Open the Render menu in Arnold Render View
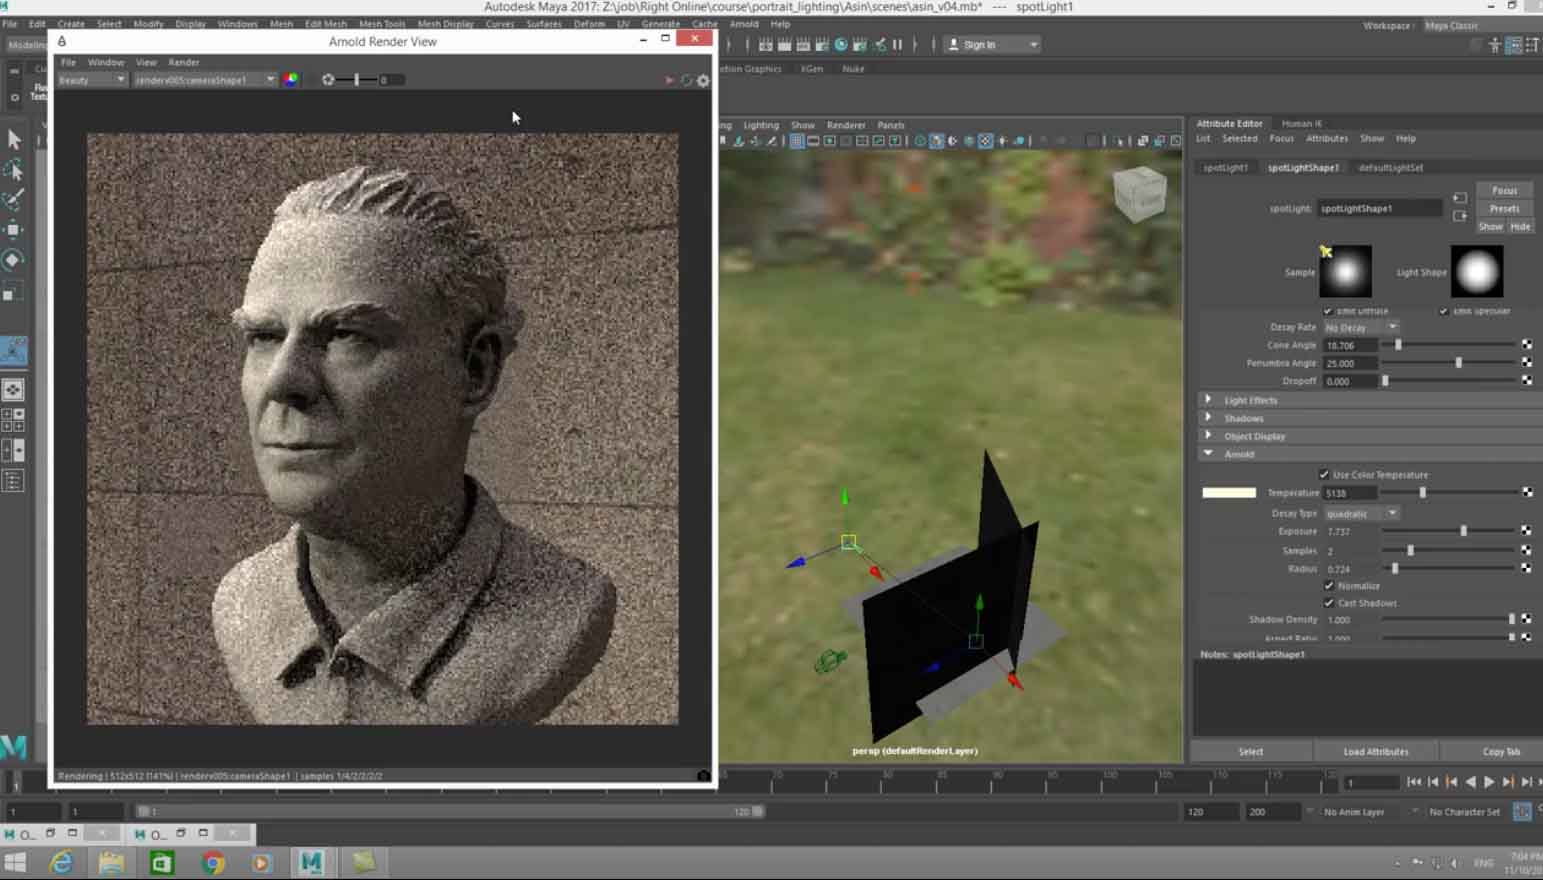This screenshot has height=880, width=1543. click(x=183, y=62)
